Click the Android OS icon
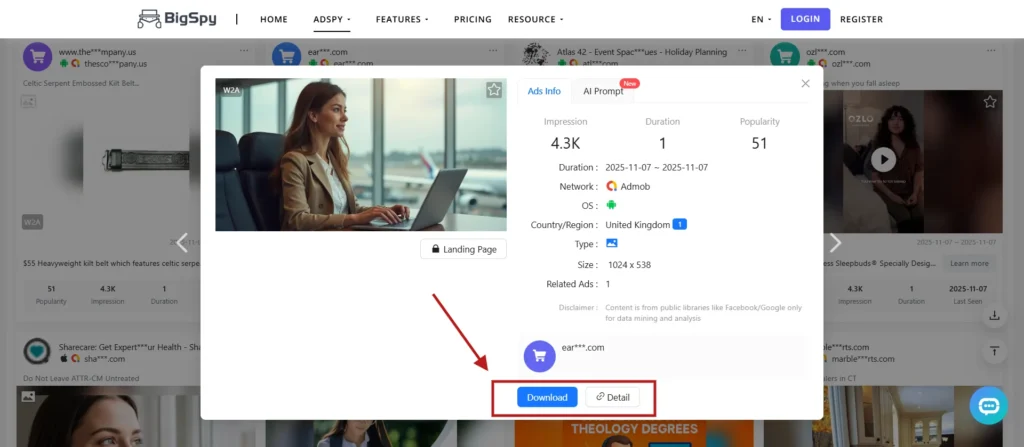 tap(611, 205)
